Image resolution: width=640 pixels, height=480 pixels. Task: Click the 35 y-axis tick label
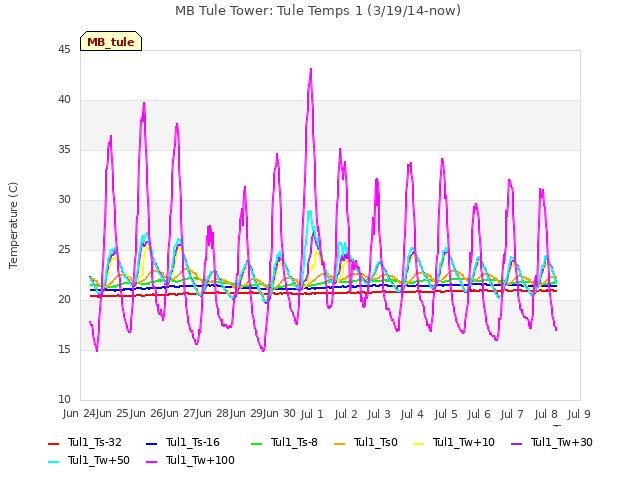[64, 150]
